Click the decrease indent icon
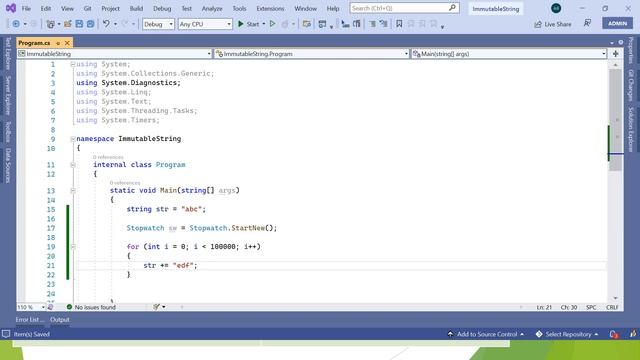 (372, 24)
